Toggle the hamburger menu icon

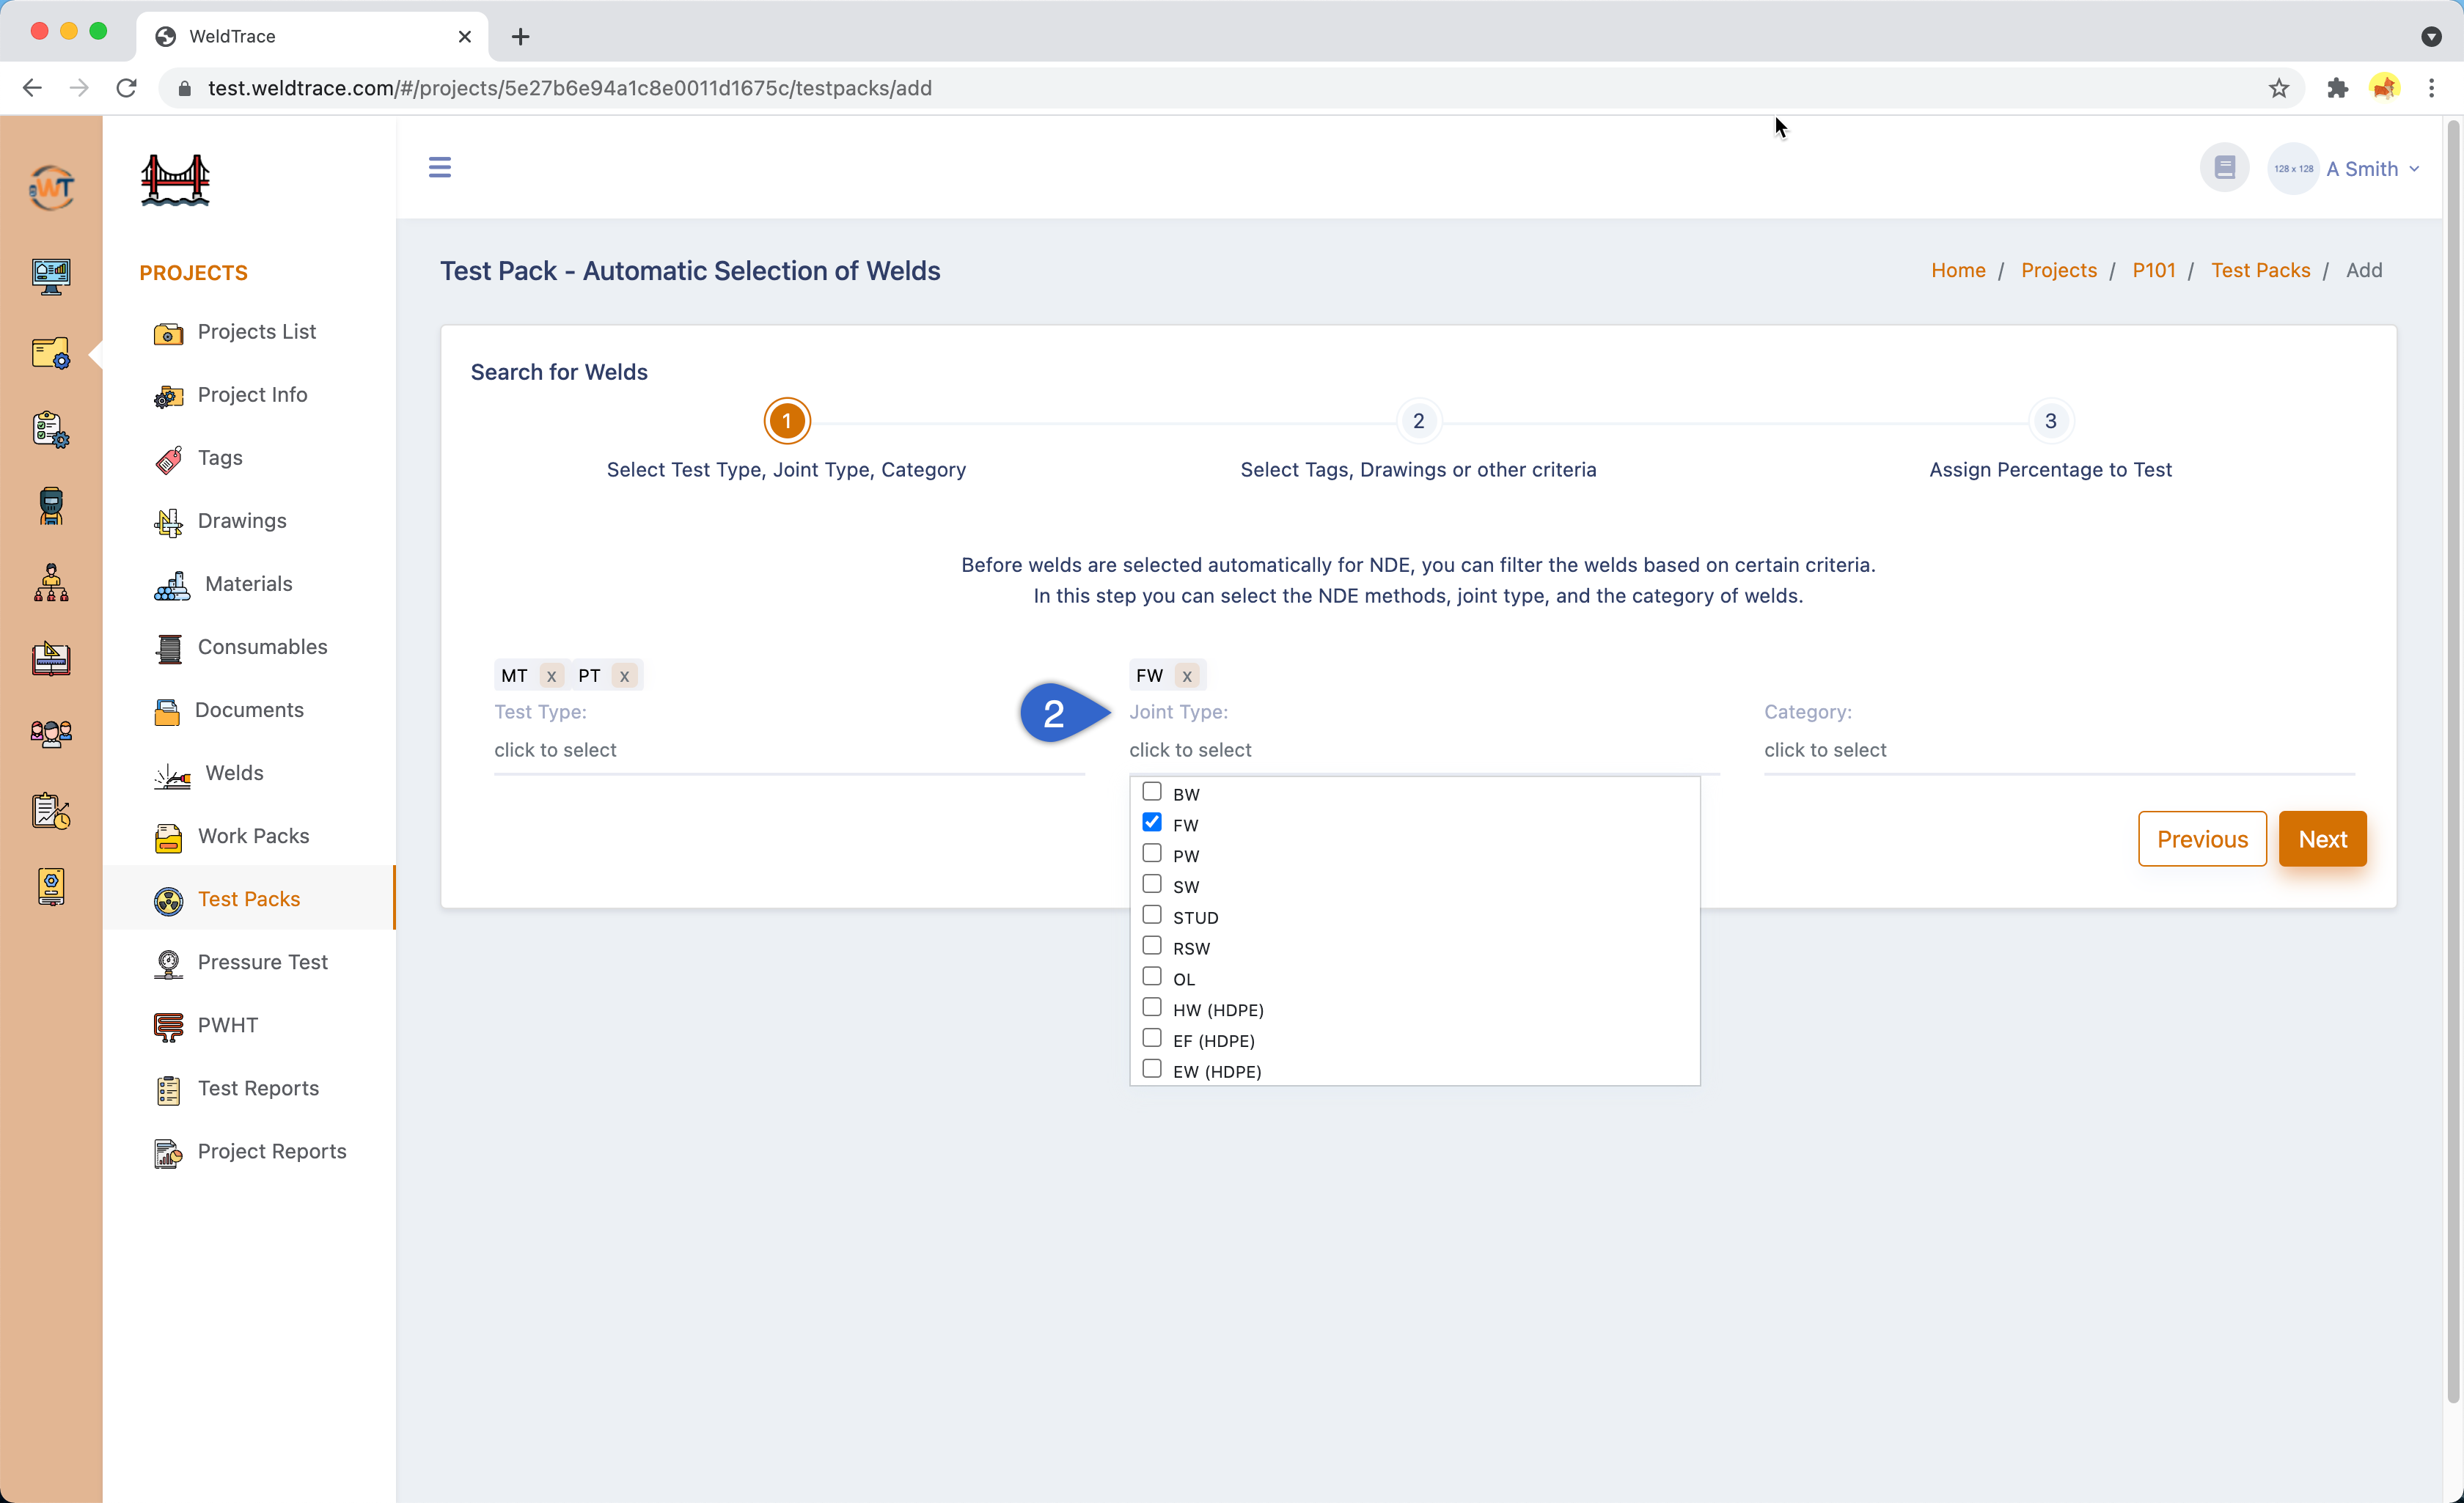(440, 167)
